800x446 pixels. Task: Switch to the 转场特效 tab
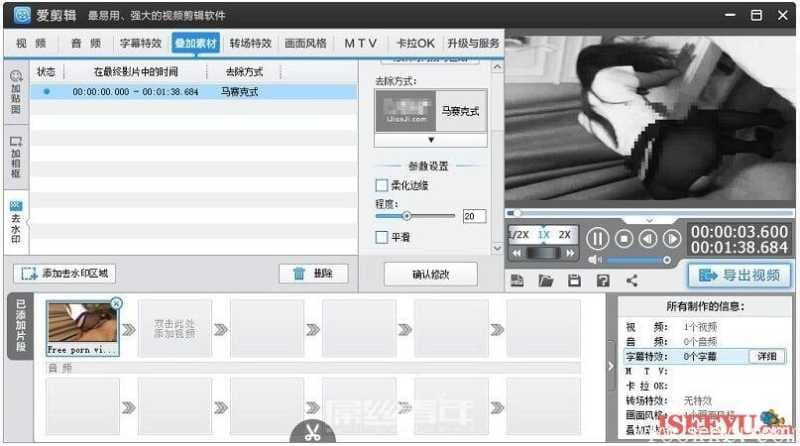tap(251, 43)
